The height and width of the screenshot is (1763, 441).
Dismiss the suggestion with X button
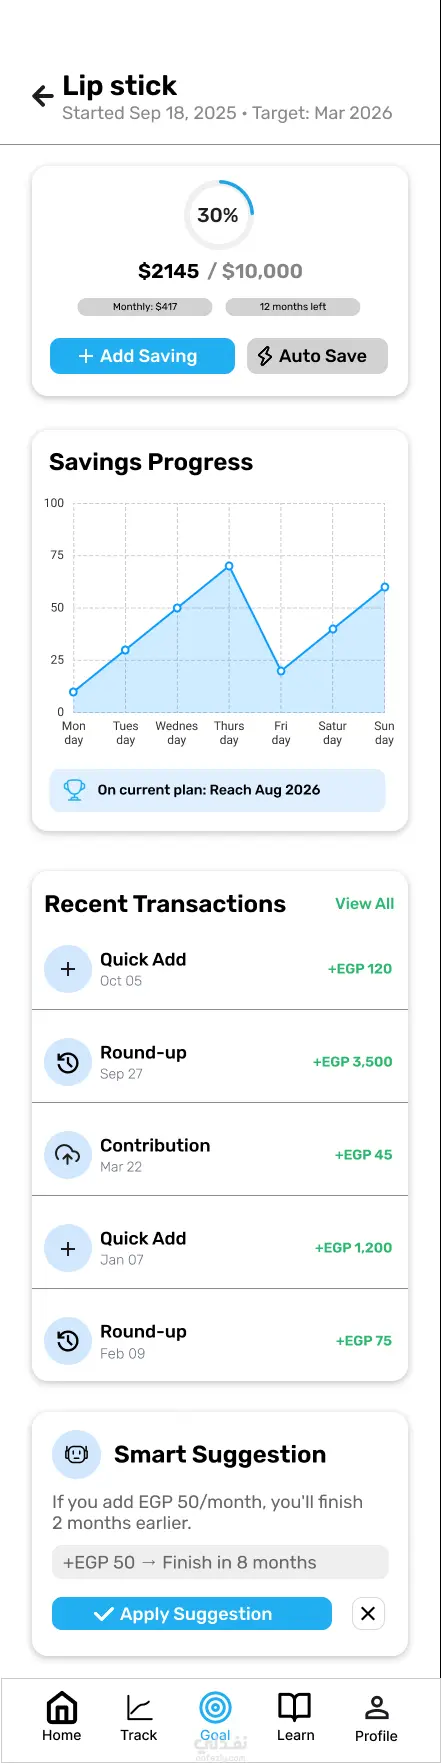tap(368, 1613)
